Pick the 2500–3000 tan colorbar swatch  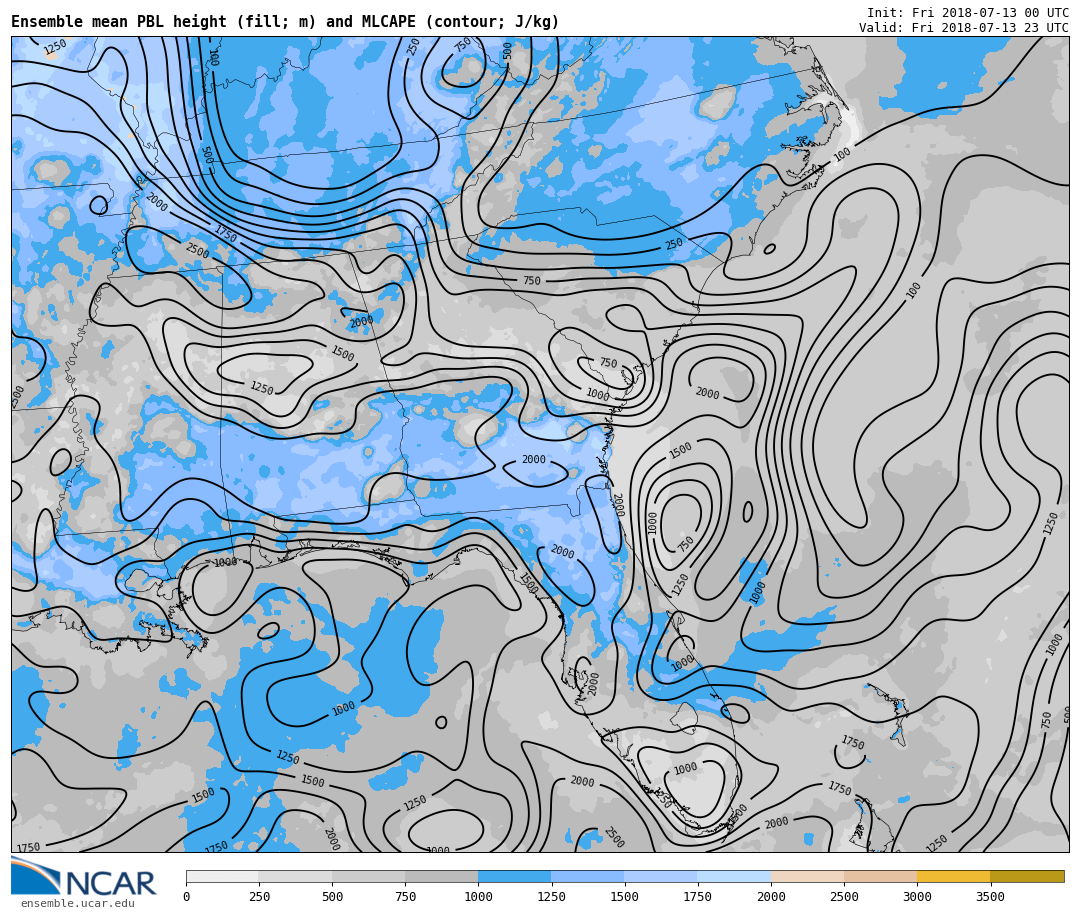[x=880, y=876]
